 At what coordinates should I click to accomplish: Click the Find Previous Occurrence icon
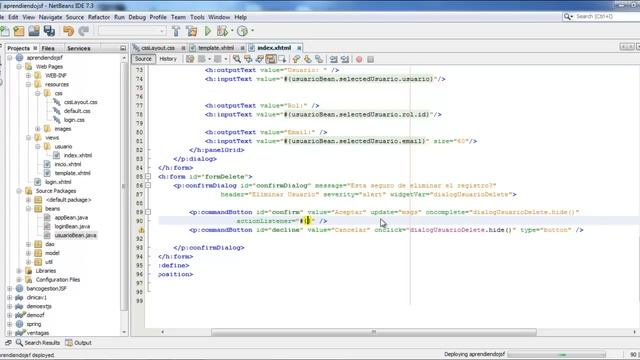pos(248,59)
